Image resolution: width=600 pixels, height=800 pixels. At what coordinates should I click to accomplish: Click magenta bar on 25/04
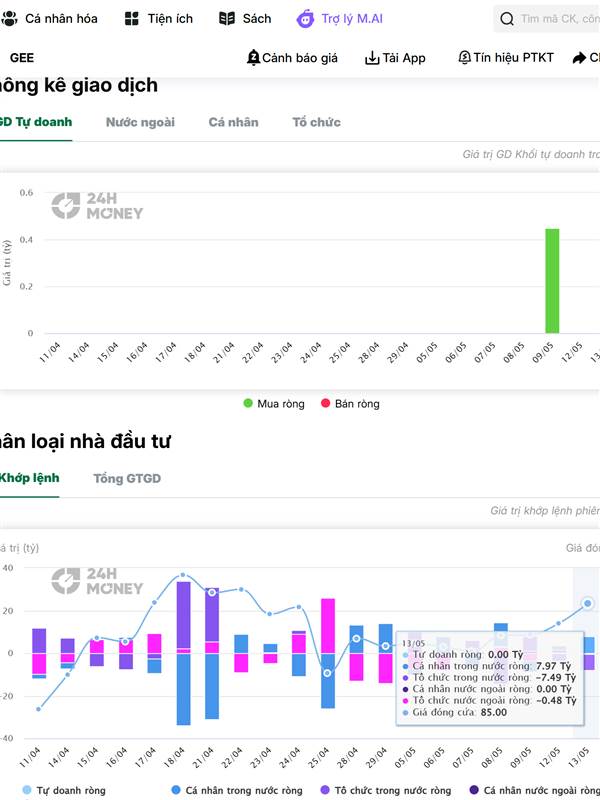coord(328,626)
